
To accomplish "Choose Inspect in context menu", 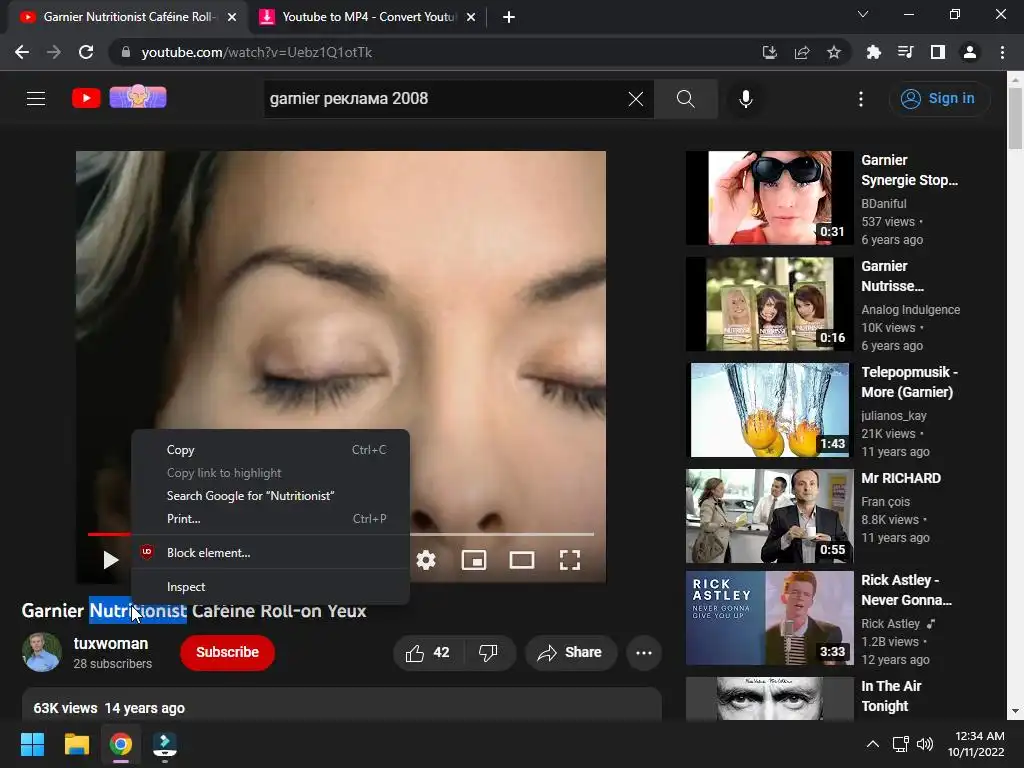I will pyautogui.click(x=270, y=586).
